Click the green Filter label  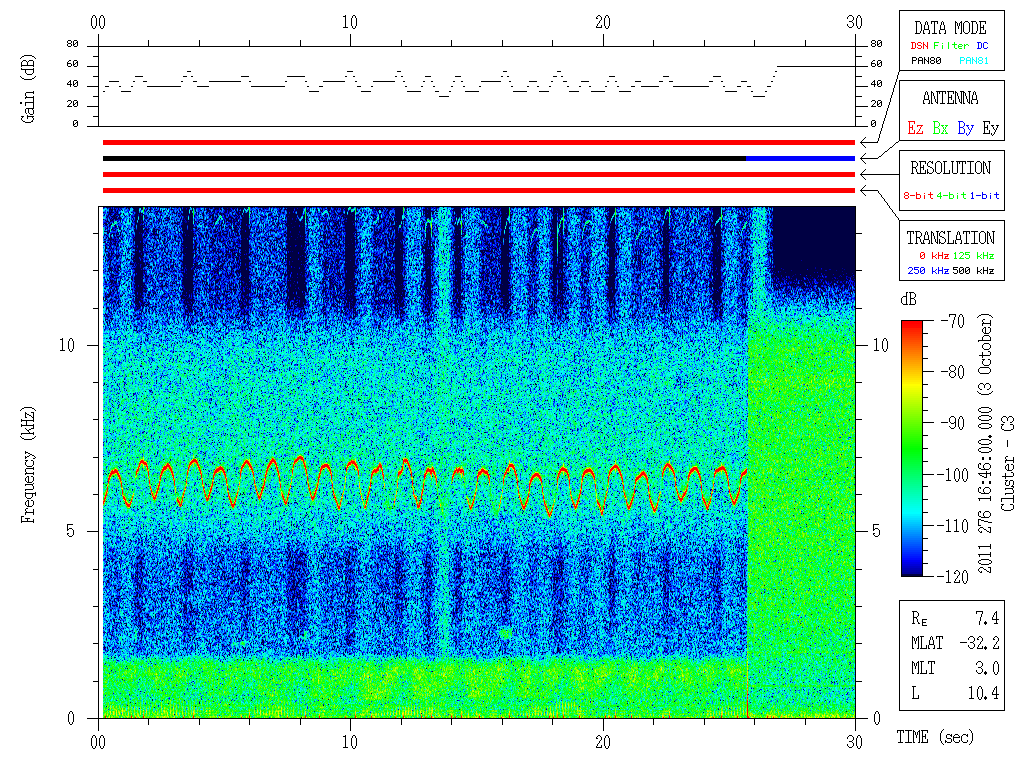[x=951, y=46]
